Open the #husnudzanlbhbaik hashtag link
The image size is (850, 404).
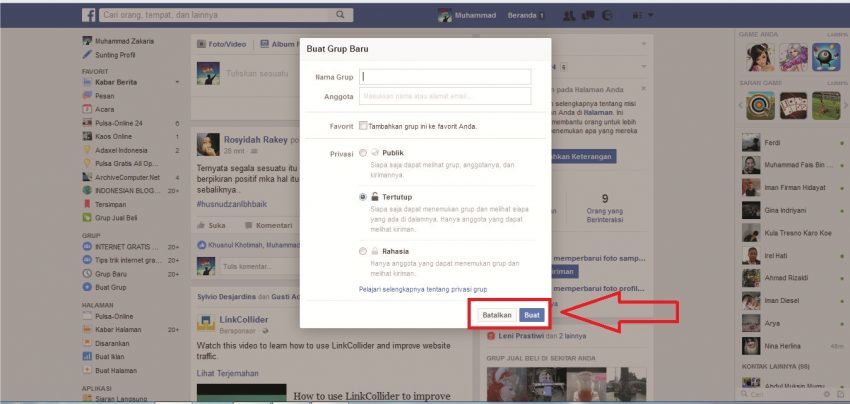(x=231, y=204)
